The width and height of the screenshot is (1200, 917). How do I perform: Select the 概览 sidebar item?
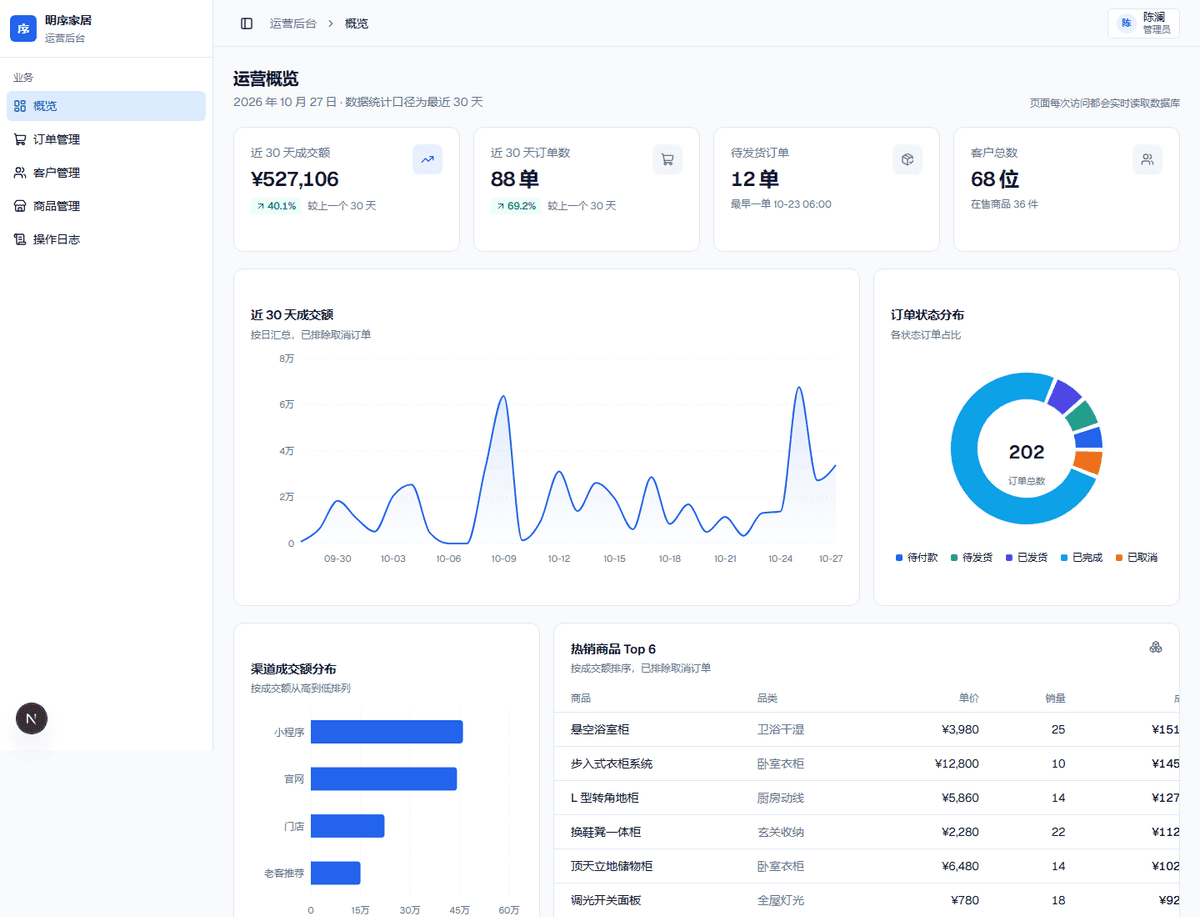pos(106,106)
